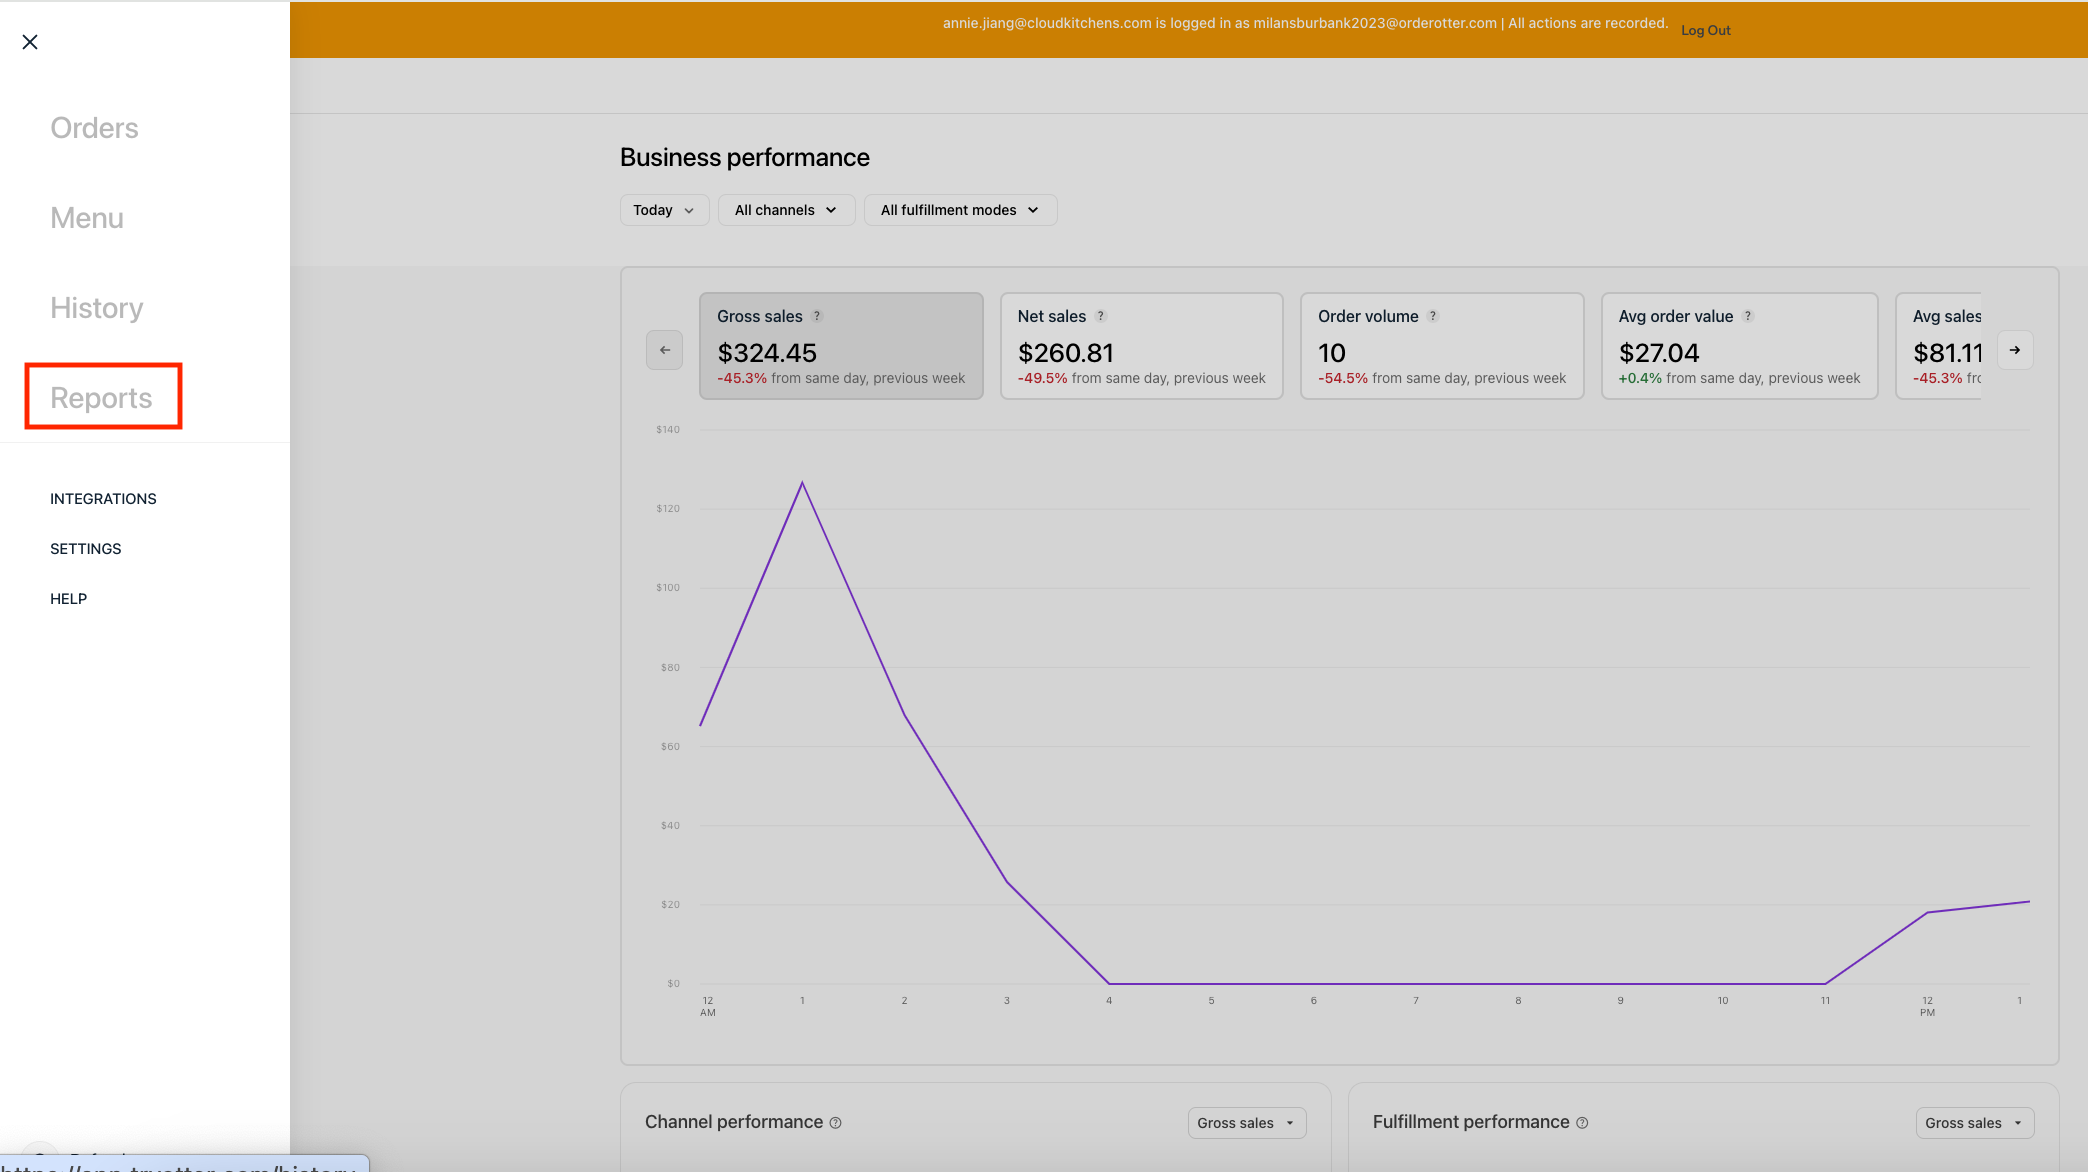Click Net sales help question-mark icon
Image resolution: width=2088 pixels, height=1172 pixels.
(1101, 316)
